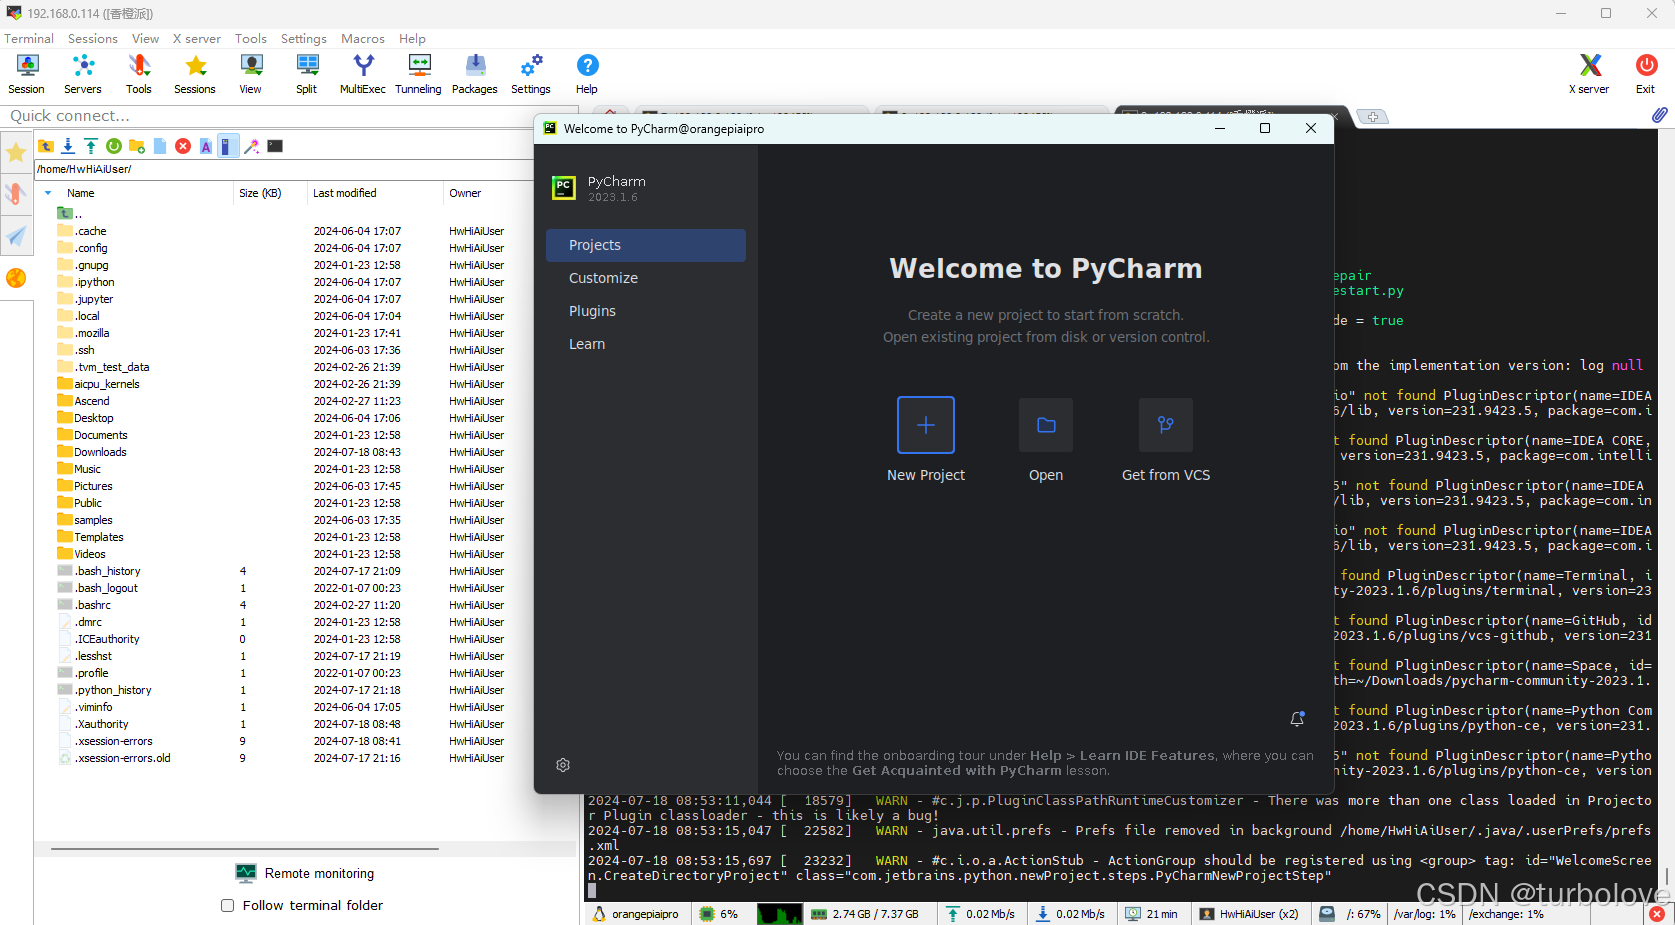Open the X server menu
Viewport: 1675px width, 925px height.
[x=197, y=39]
